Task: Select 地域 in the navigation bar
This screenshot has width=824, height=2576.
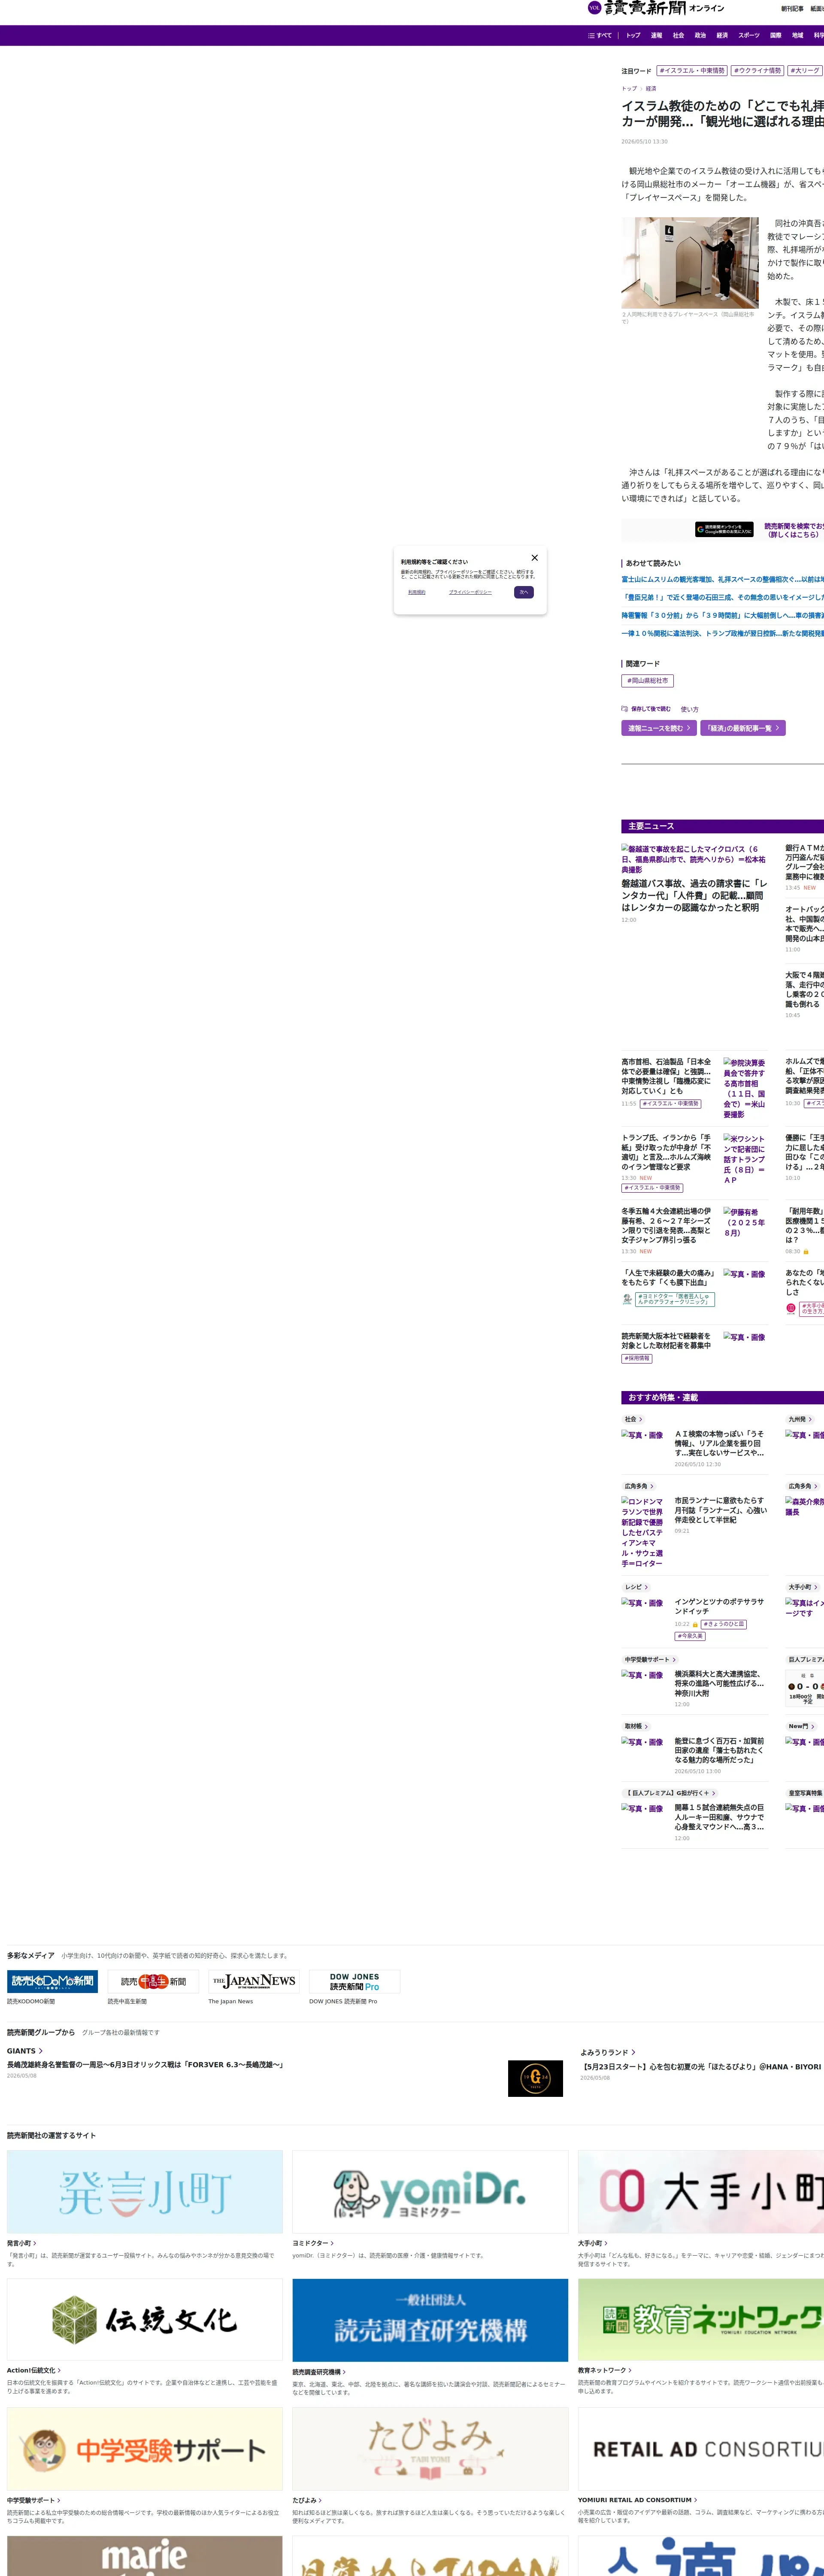Action: click(797, 35)
